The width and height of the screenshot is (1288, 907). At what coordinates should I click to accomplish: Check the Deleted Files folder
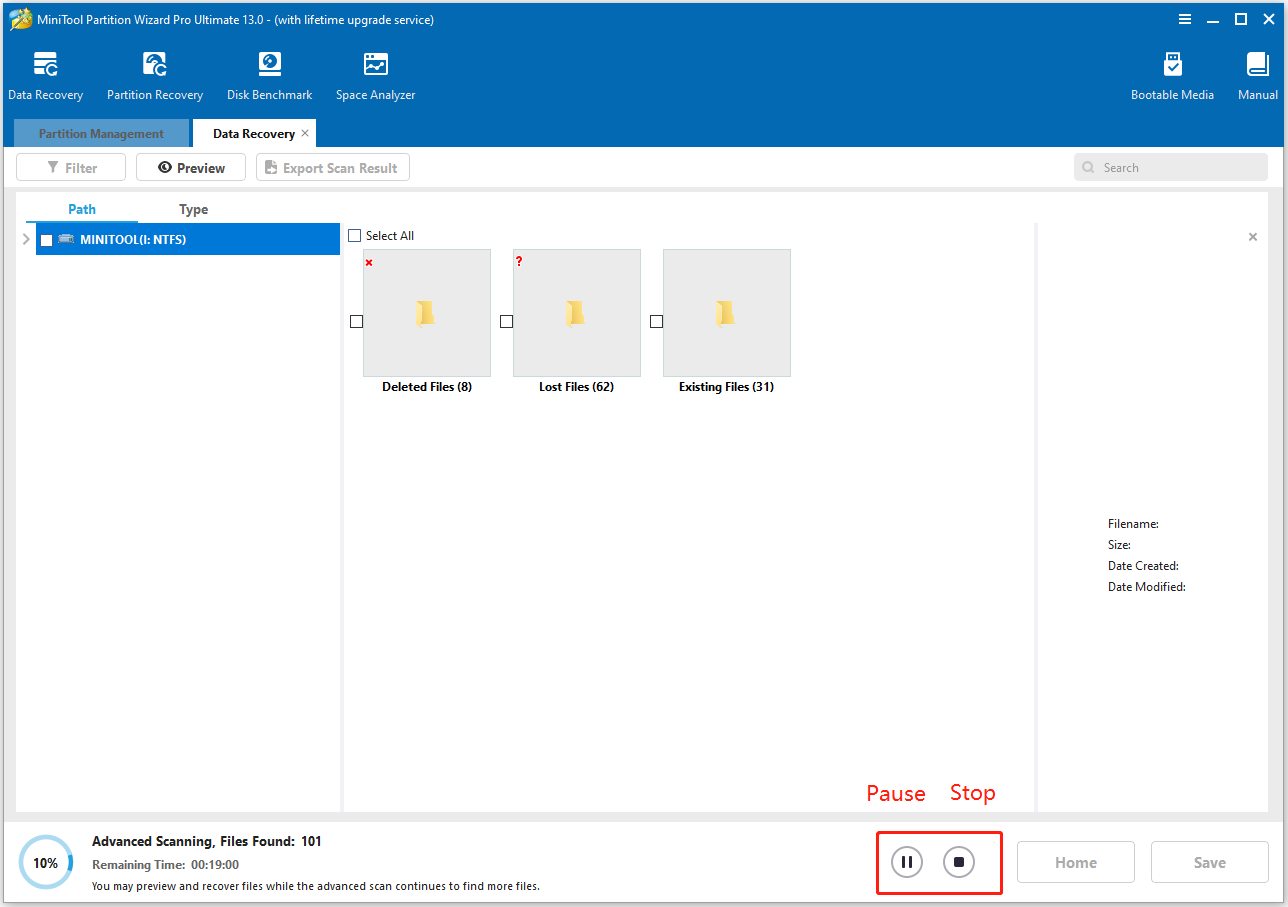point(356,321)
